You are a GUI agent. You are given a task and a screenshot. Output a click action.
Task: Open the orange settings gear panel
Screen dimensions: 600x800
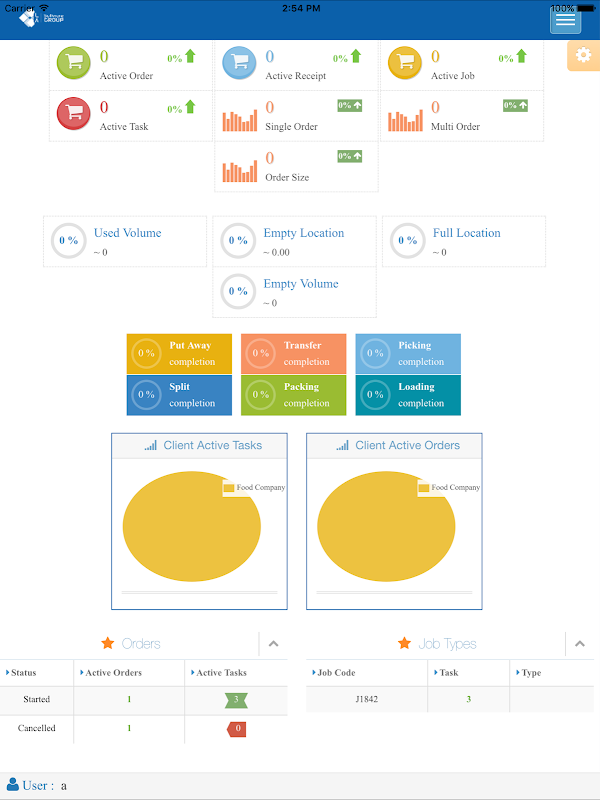tap(584, 56)
